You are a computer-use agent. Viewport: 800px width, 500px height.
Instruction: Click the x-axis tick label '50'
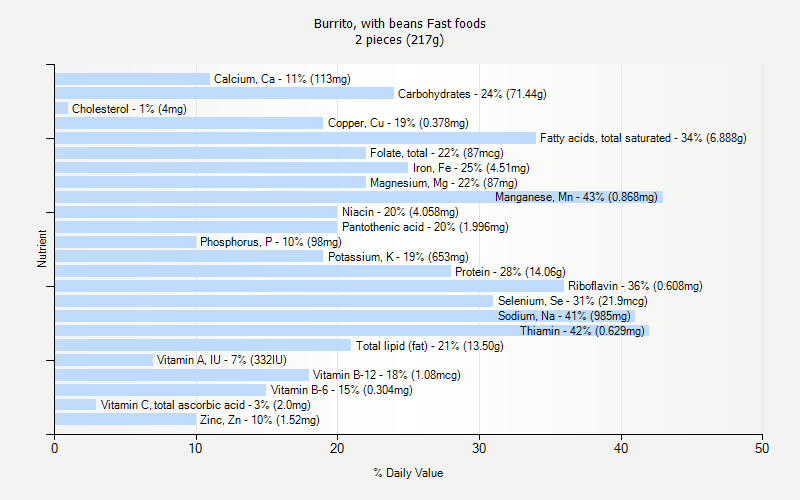(762, 448)
